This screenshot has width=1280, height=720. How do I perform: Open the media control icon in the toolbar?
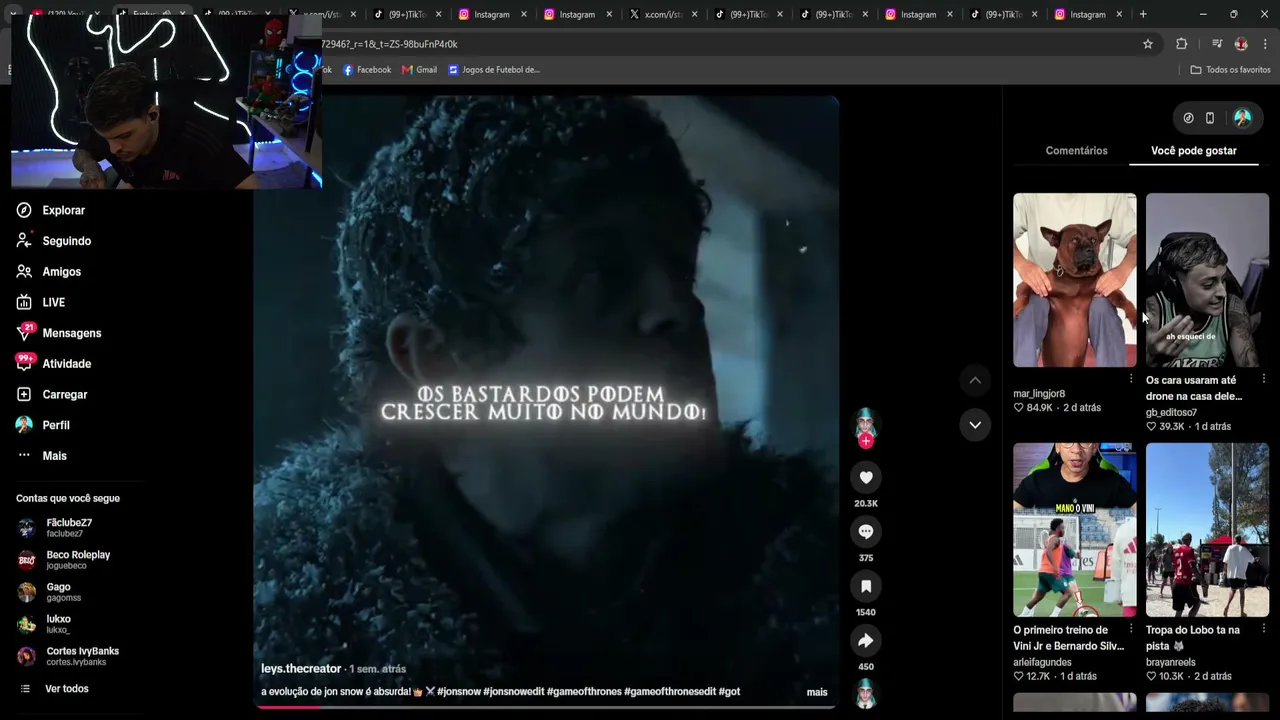point(1217,44)
